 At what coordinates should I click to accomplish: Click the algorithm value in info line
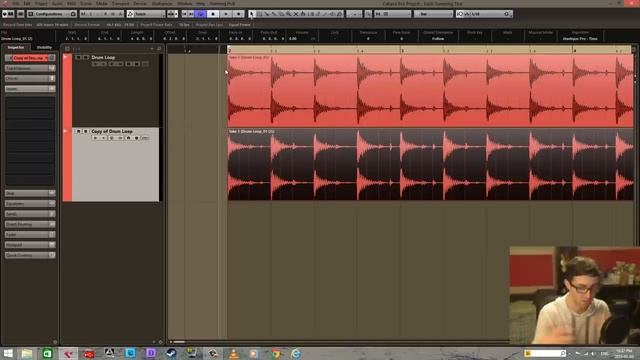coord(580,39)
